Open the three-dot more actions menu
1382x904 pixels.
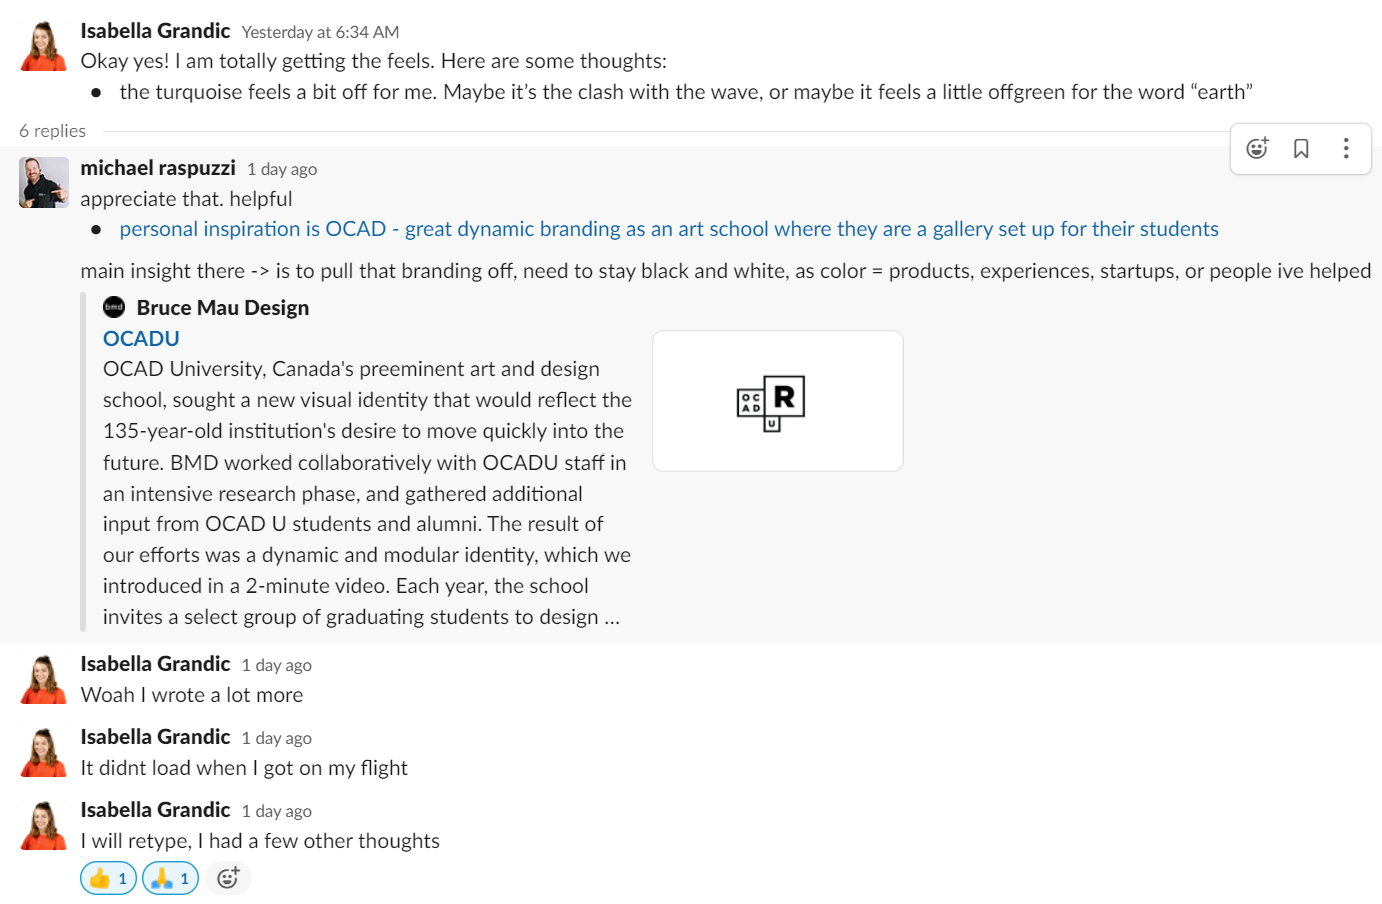(x=1346, y=148)
